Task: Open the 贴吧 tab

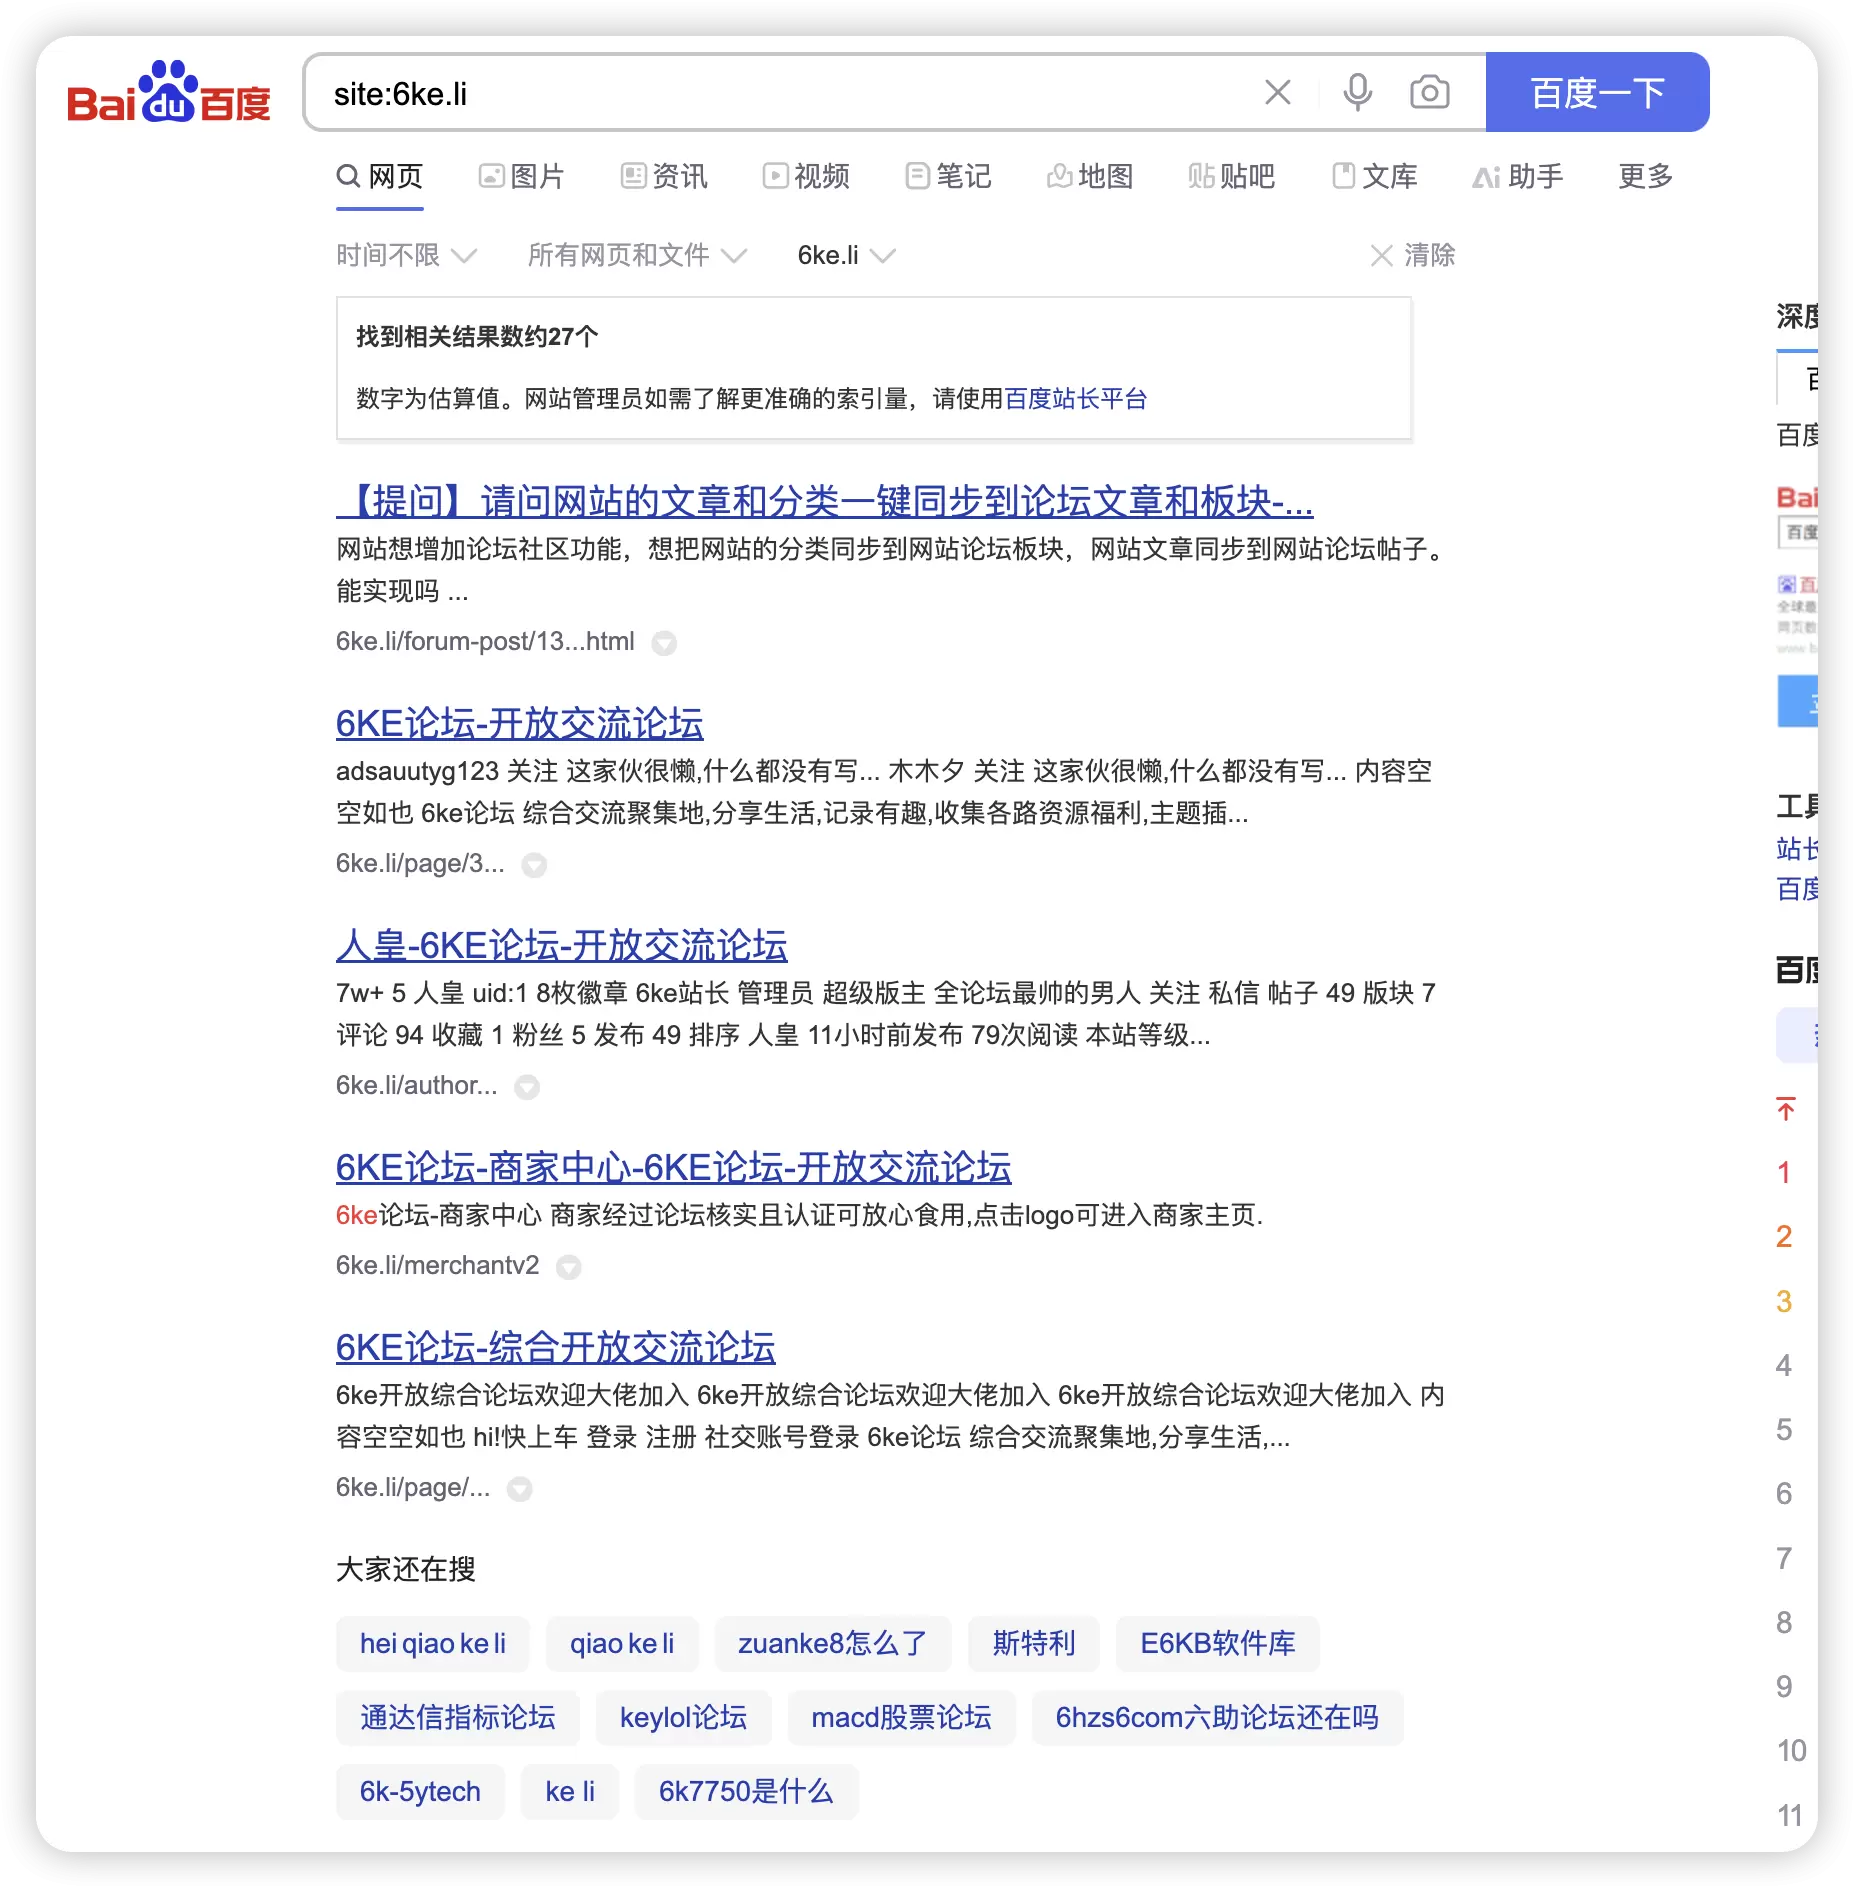Action: [x=1232, y=177]
